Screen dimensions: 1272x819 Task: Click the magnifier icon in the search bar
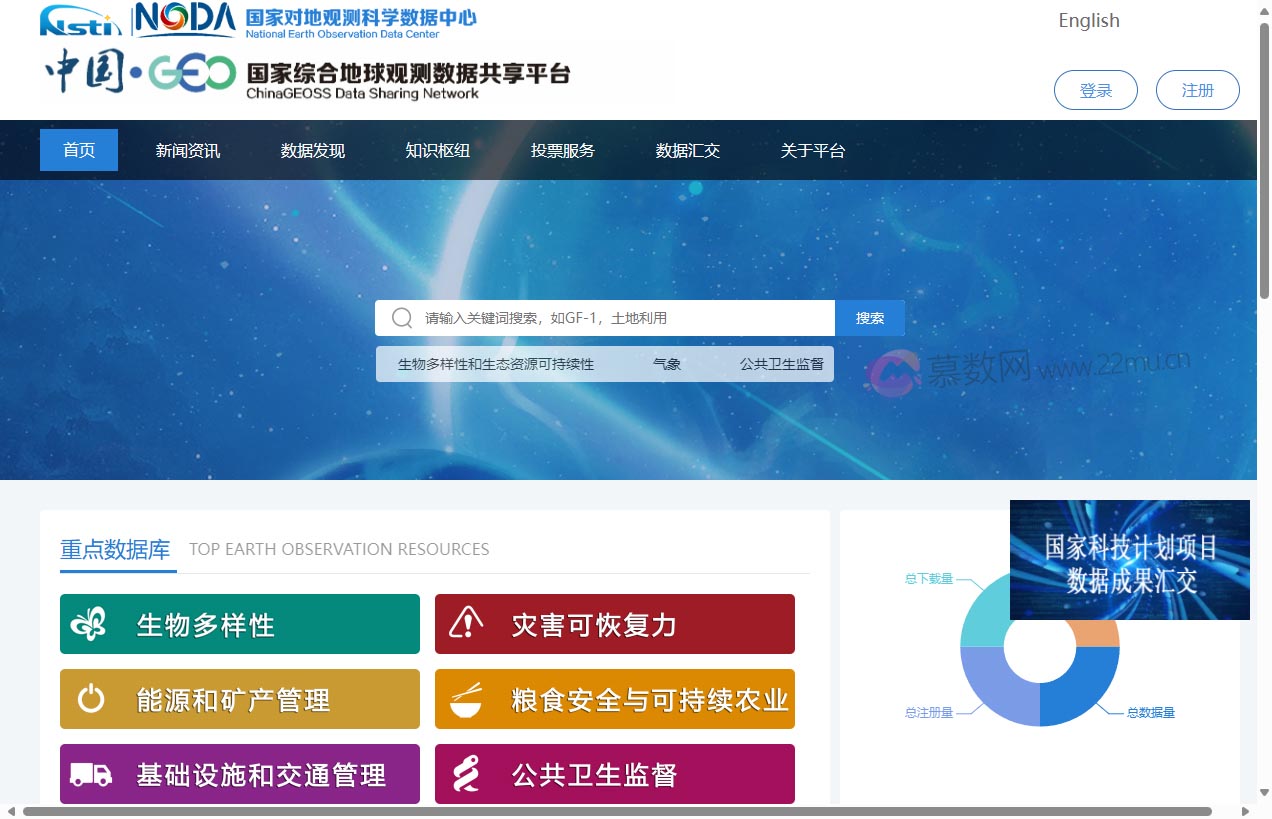pos(401,317)
